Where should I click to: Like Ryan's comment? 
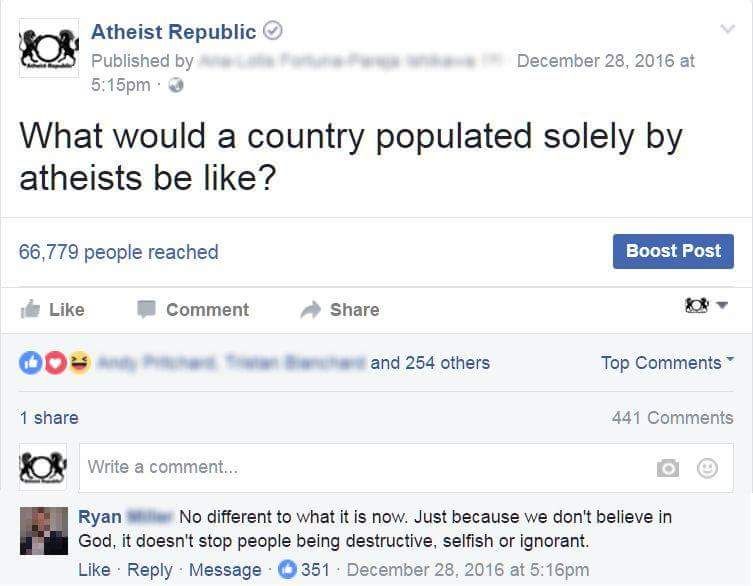point(94,570)
